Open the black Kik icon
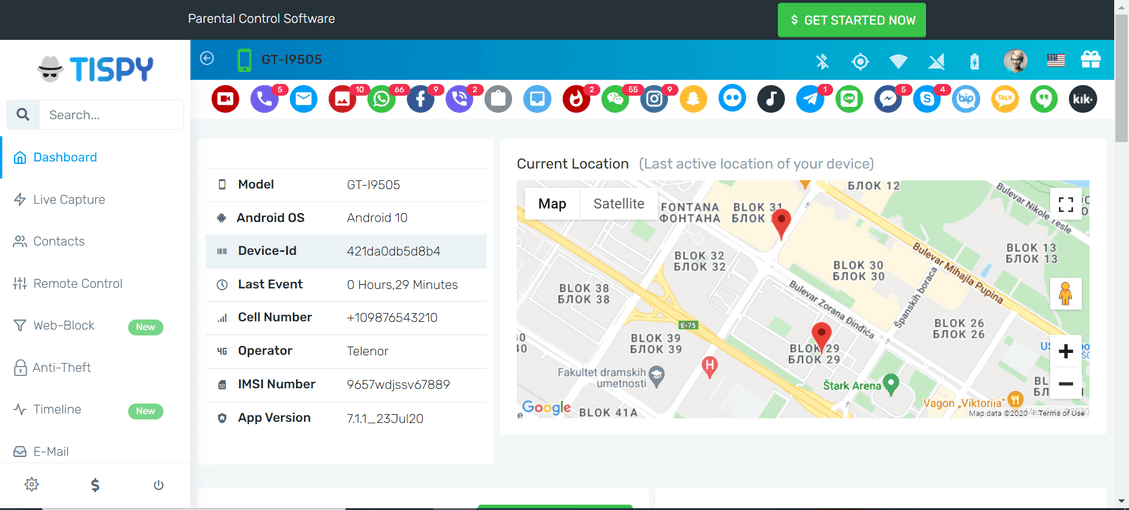The width and height of the screenshot is (1129, 510). (x=1082, y=99)
